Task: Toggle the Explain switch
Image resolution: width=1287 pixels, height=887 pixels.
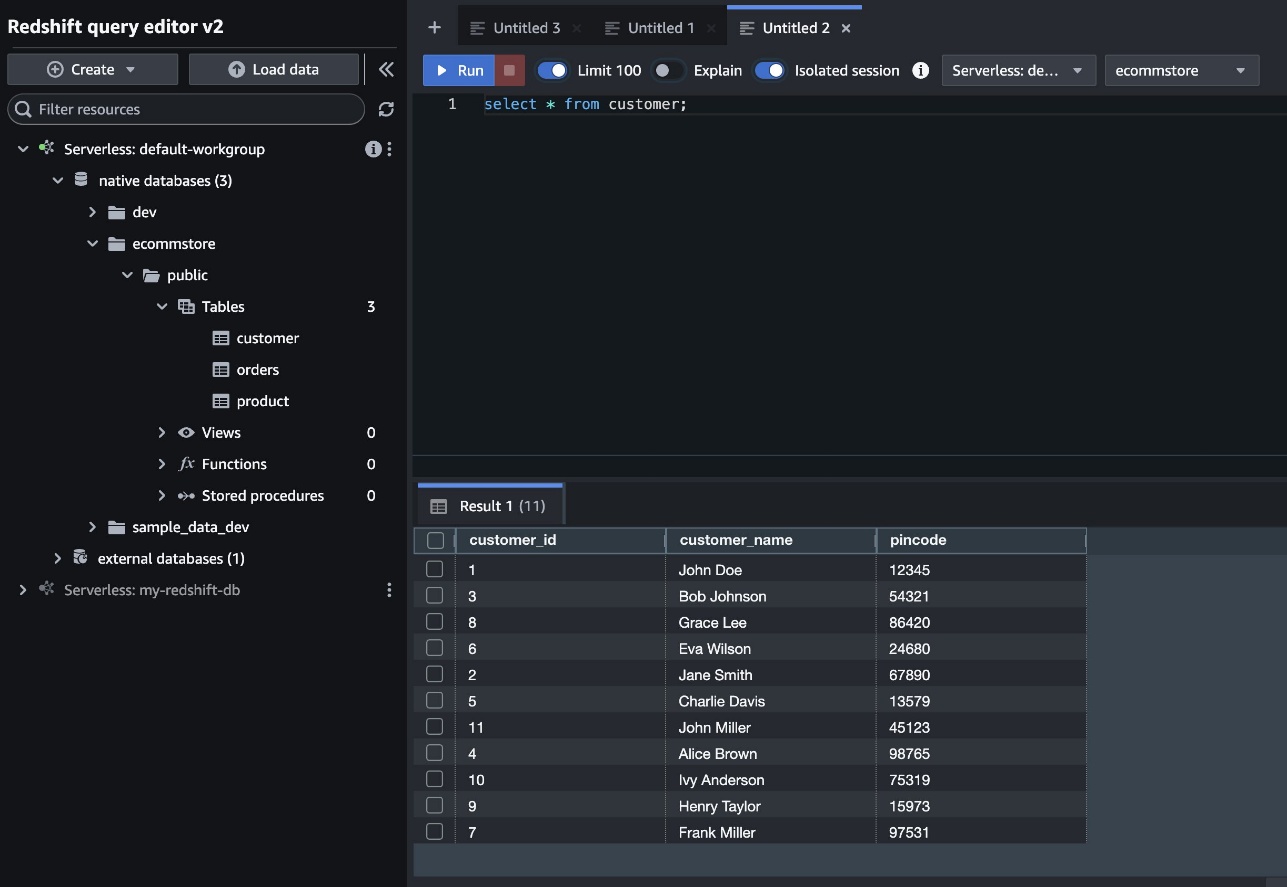Action: 667,70
